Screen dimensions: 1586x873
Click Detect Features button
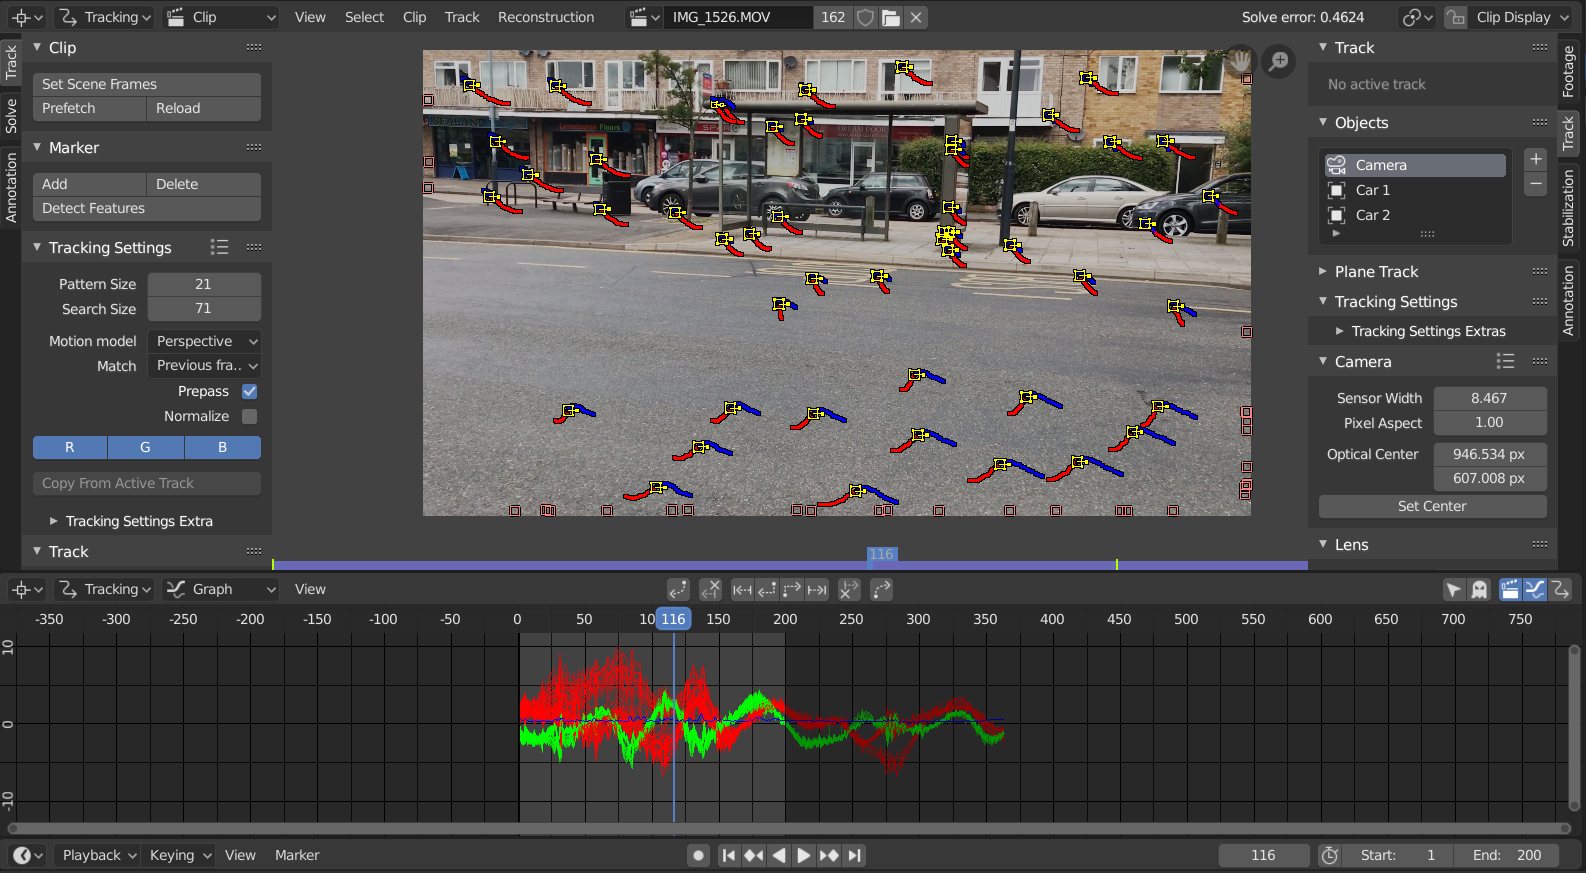coord(147,208)
